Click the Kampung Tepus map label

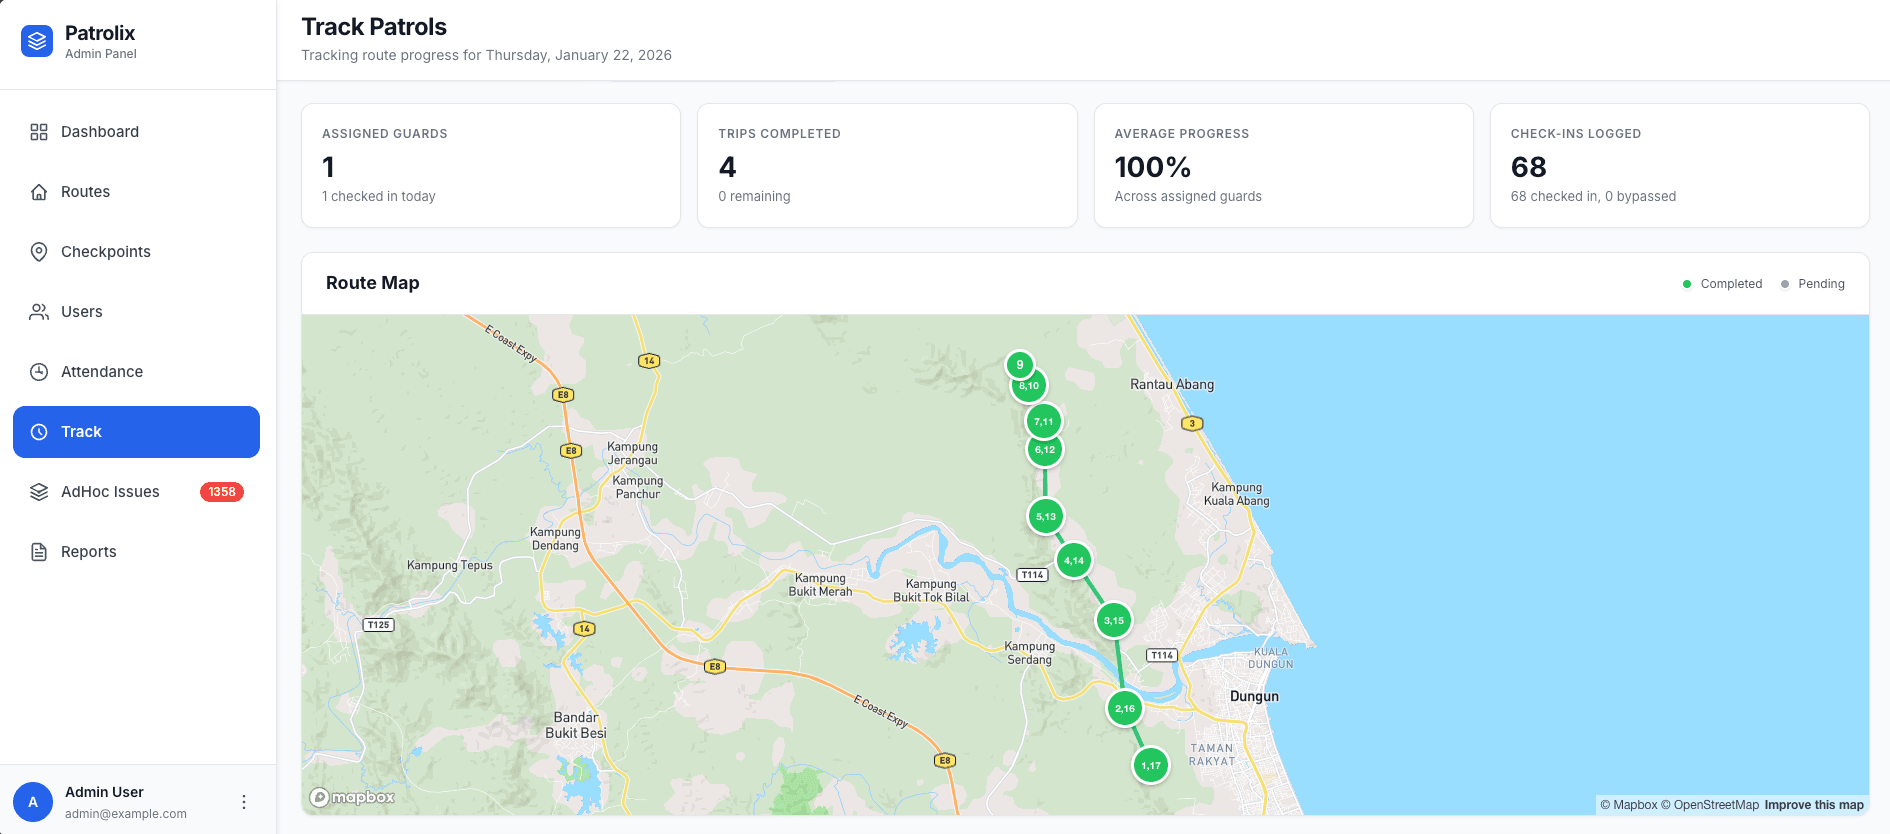pyautogui.click(x=450, y=565)
